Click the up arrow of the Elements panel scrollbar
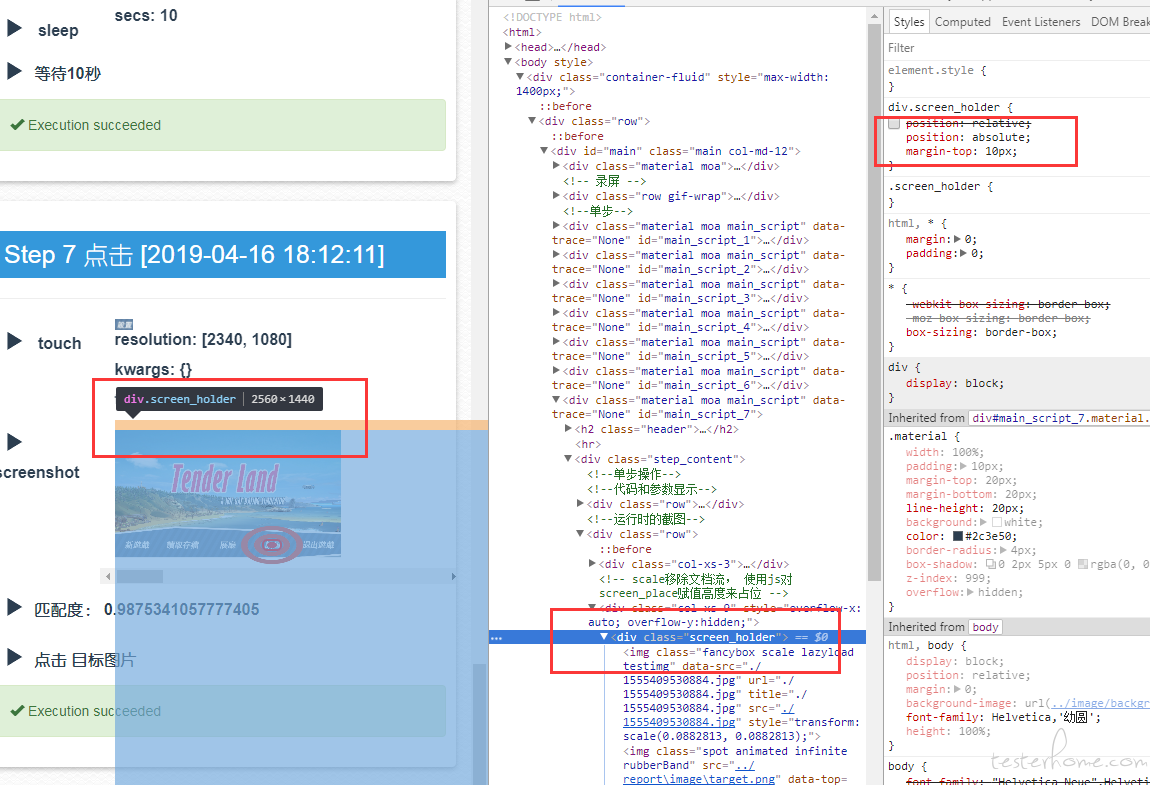 (874, 16)
